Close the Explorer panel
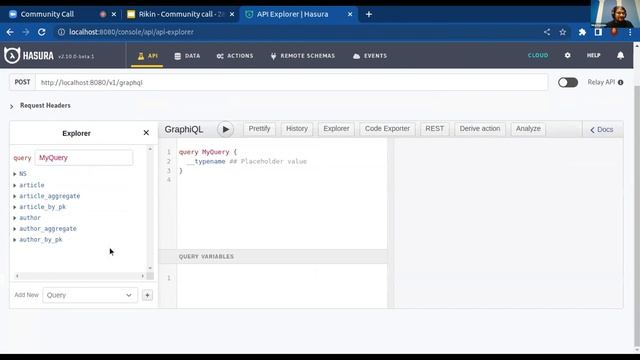 (x=146, y=133)
